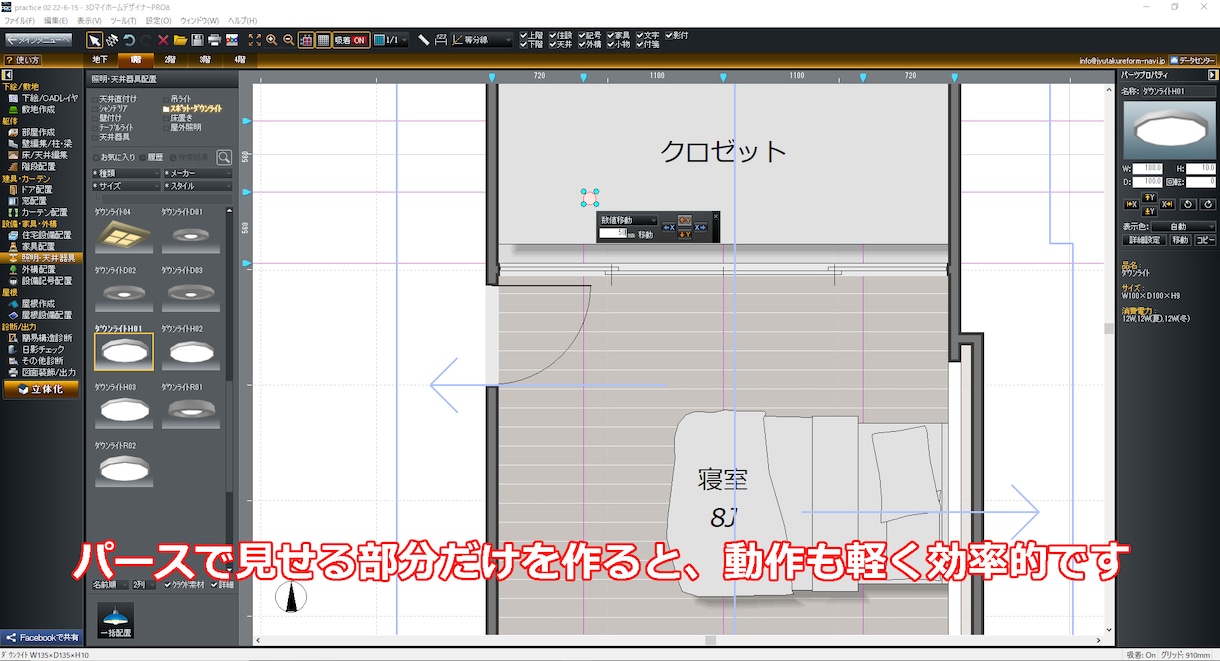Click the search magnifier in parts panel
Viewport: 1220px width, 661px height.
tap(224, 157)
